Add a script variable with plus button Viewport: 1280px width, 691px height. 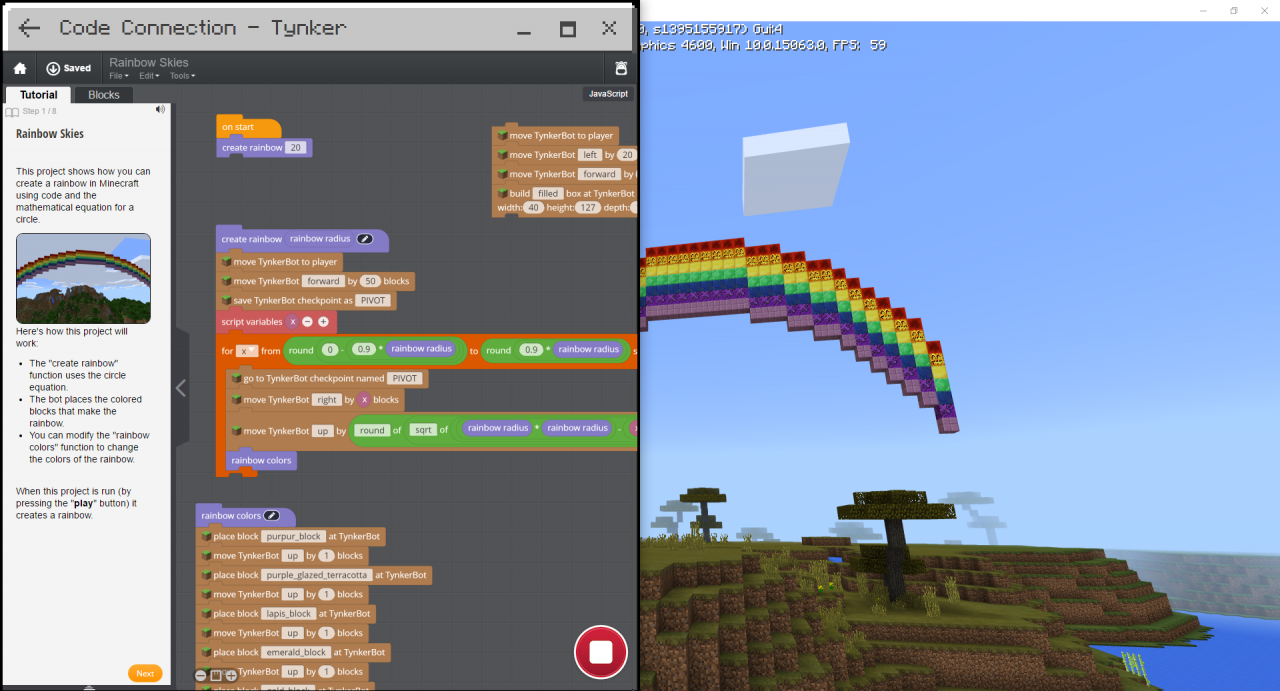point(323,322)
